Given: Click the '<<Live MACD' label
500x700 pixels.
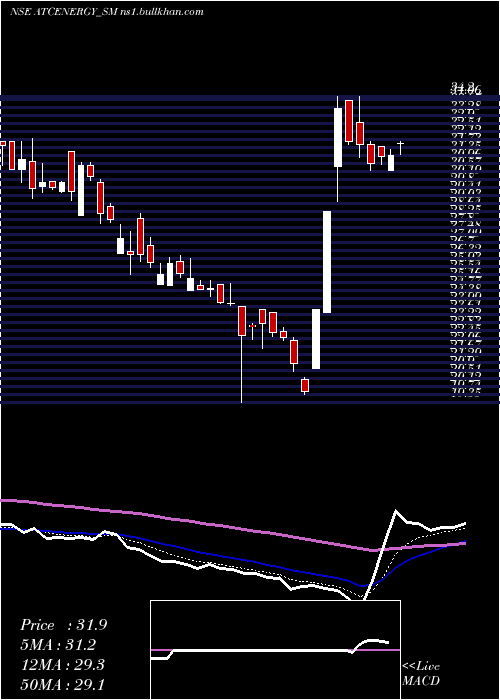Looking at the screenshot, I should [421, 673].
